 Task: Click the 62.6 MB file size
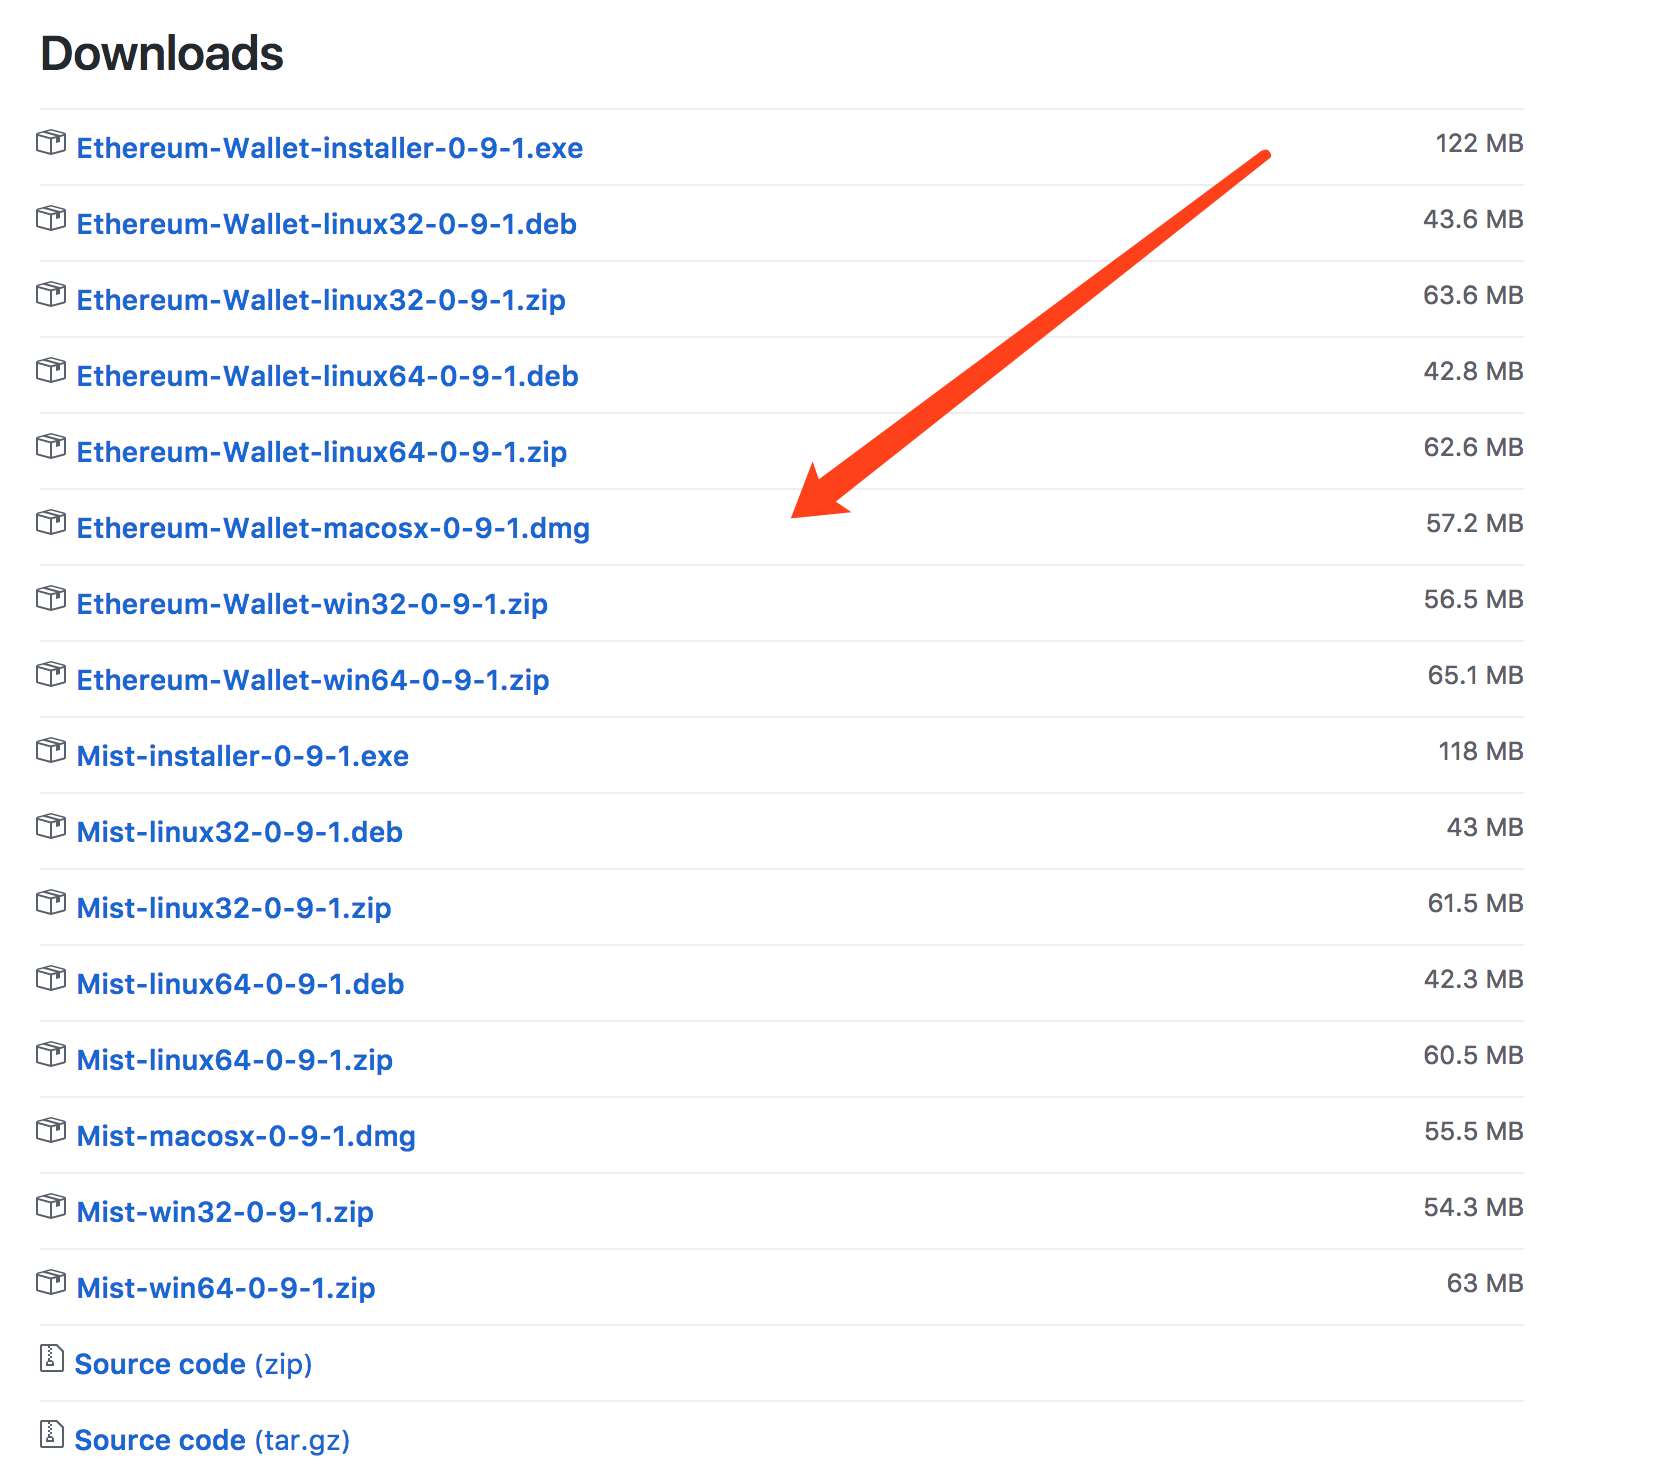[x=1473, y=447]
